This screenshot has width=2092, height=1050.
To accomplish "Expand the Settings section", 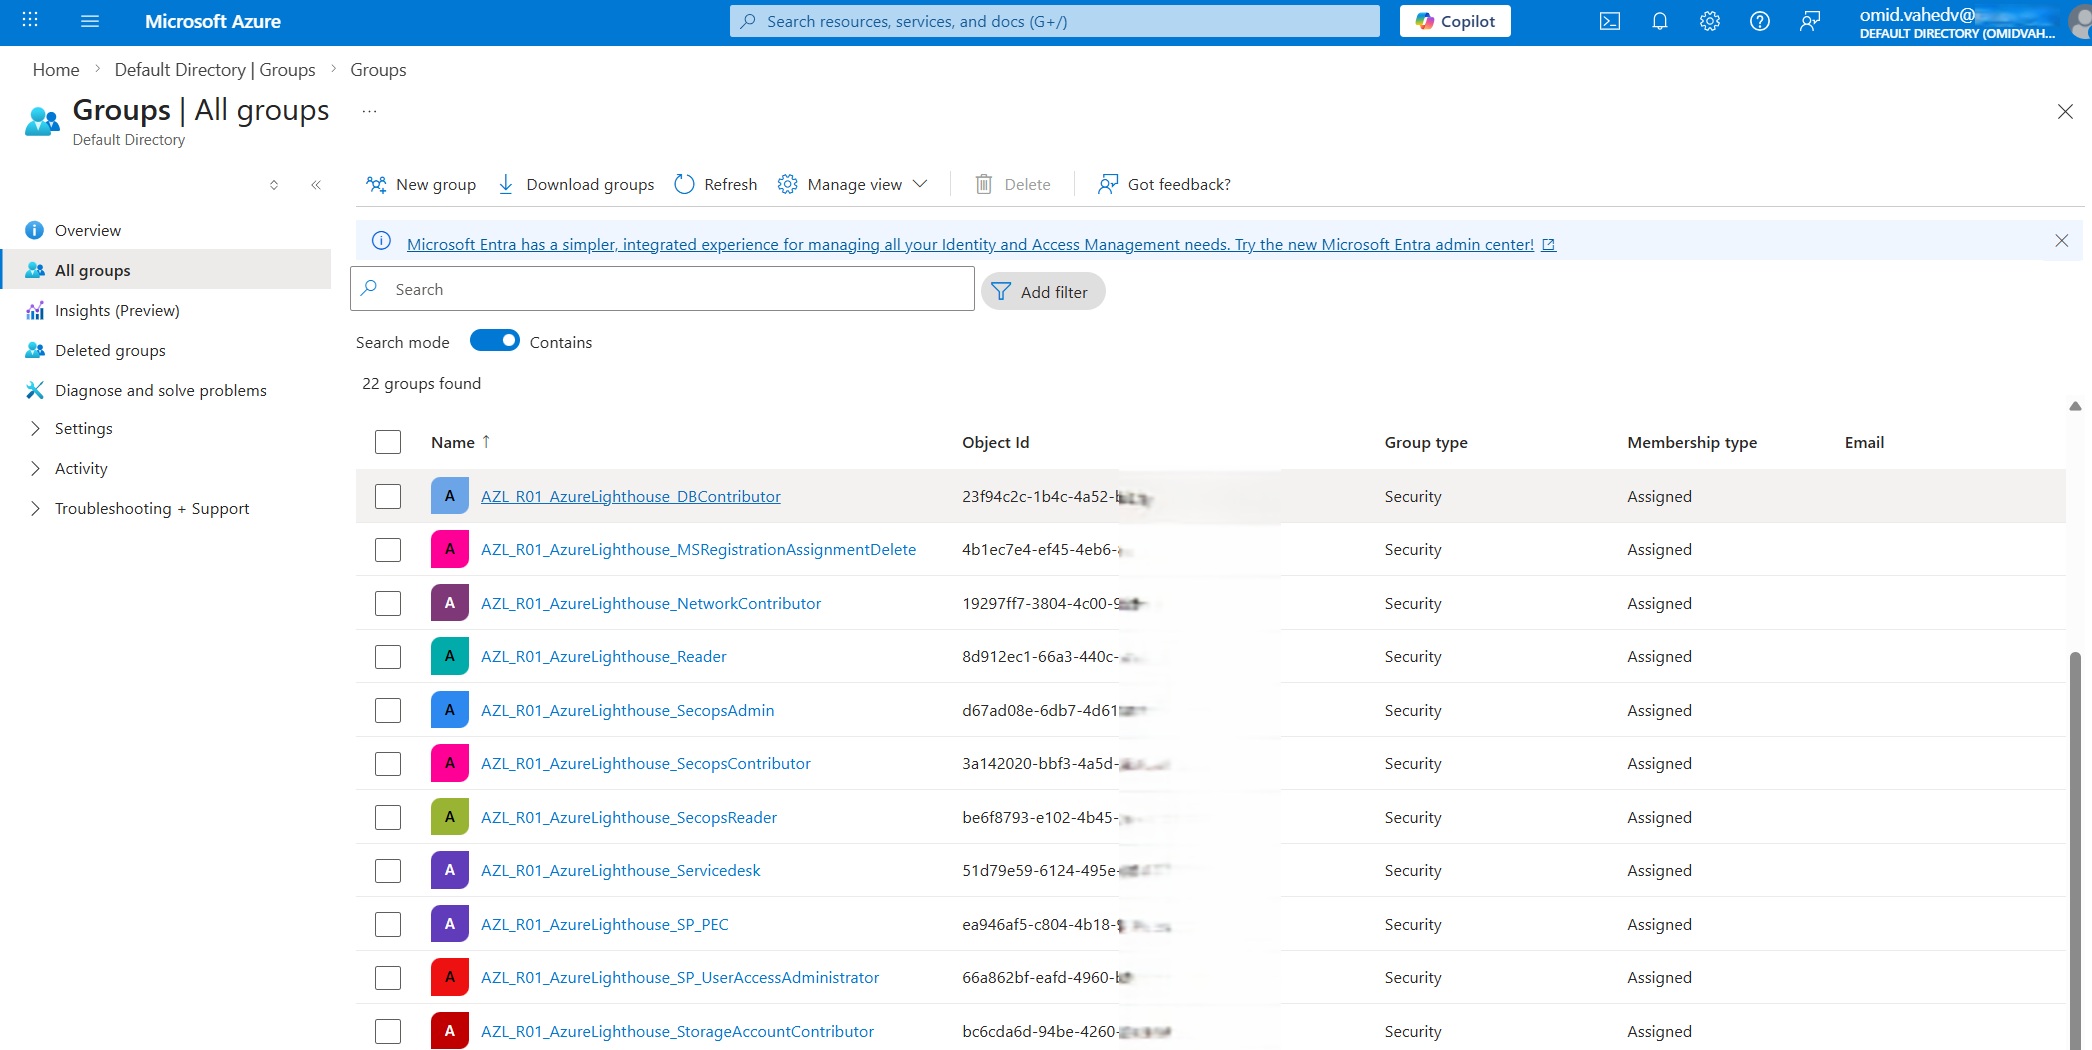I will 84,428.
